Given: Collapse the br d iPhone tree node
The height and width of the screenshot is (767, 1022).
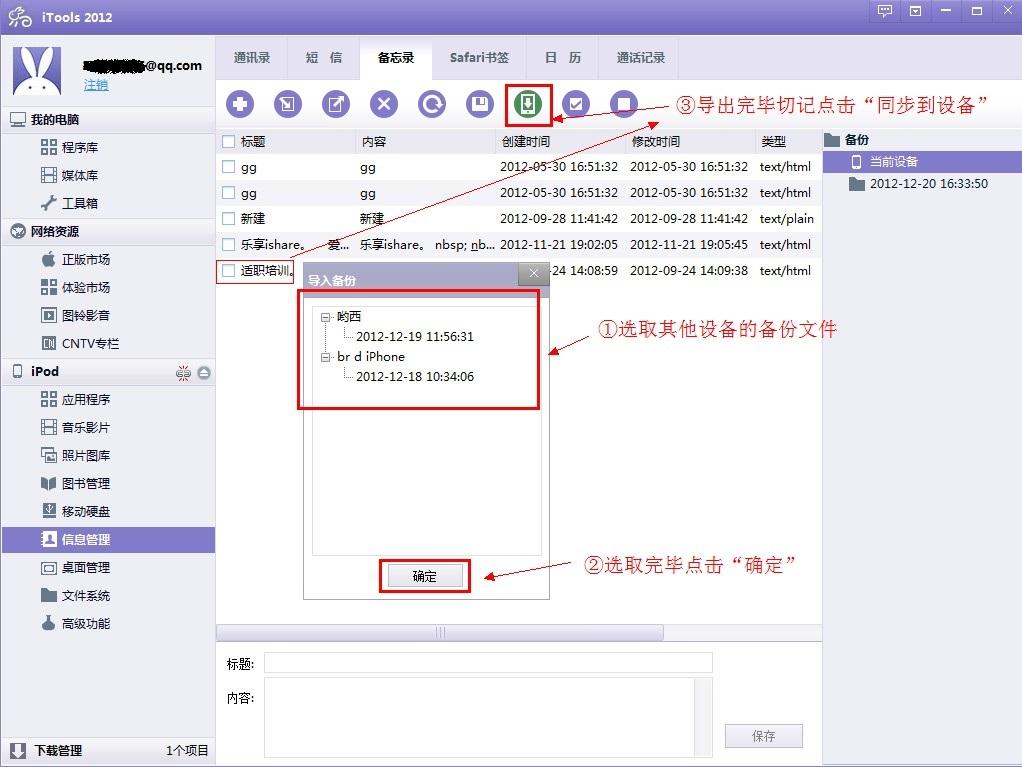Looking at the screenshot, I should [326, 357].
